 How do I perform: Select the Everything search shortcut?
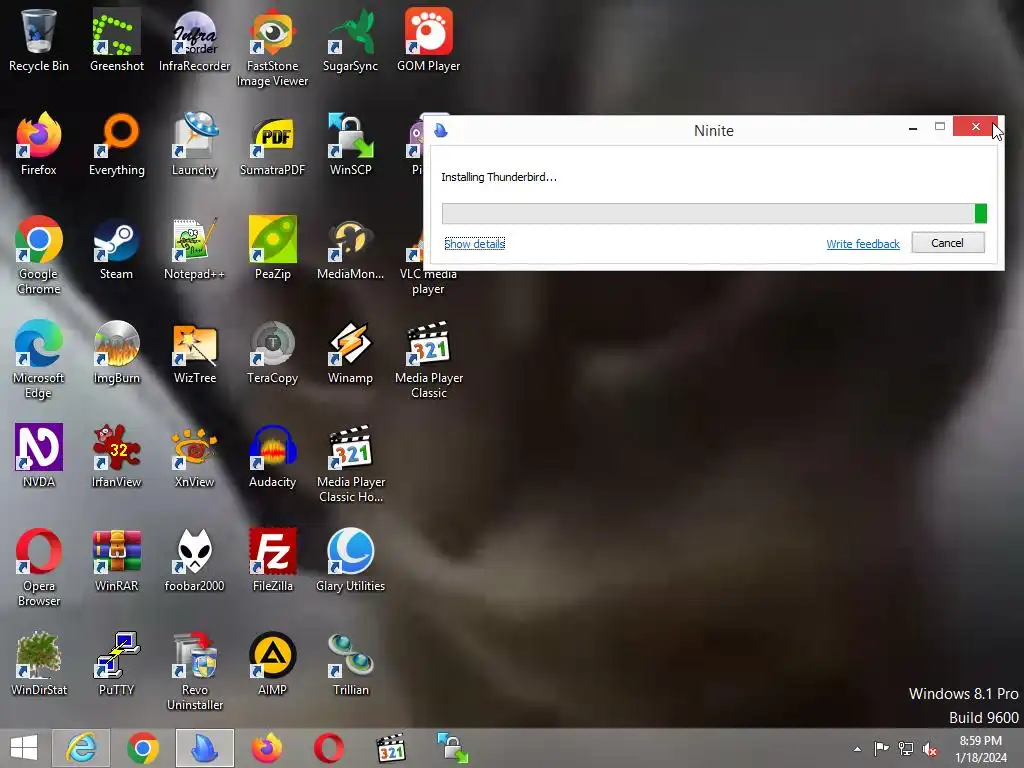[x=116, y=143]
